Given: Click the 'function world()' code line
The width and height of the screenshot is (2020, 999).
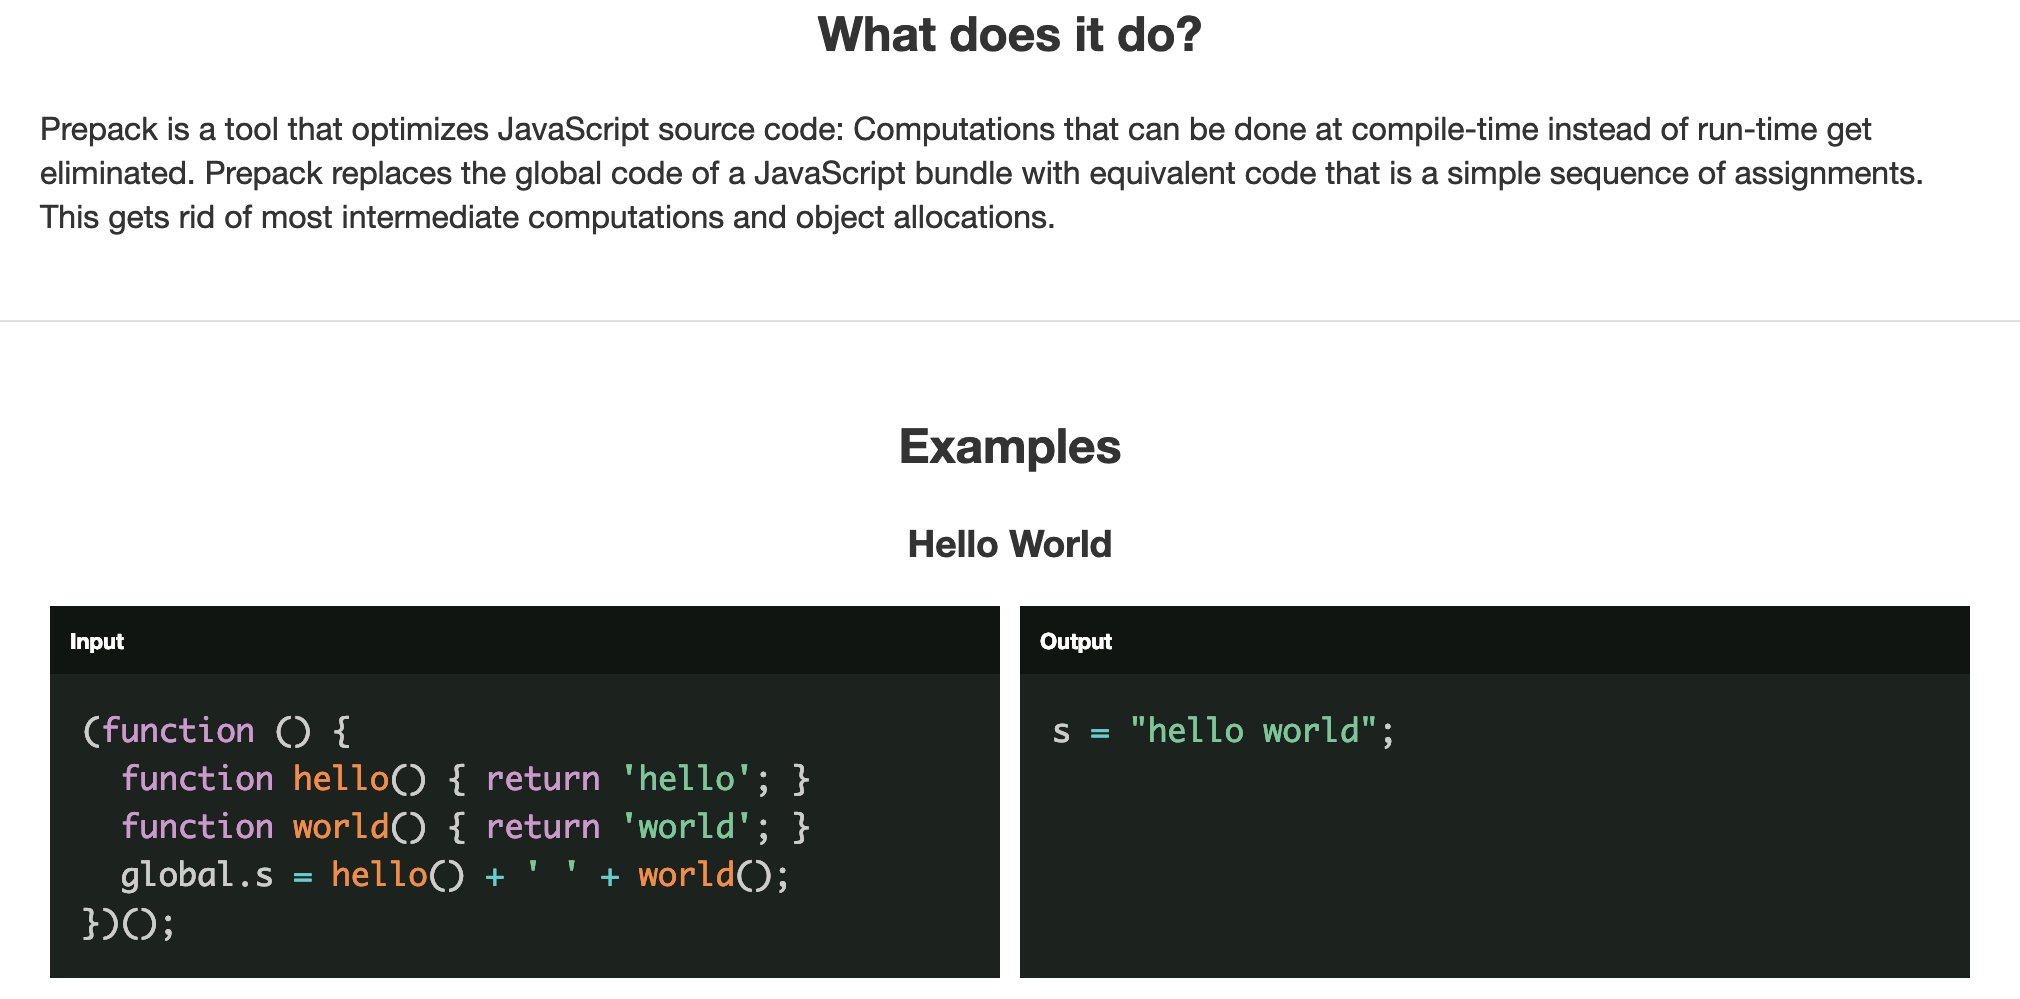Looking at the screenshot, I should click(465, 827).
